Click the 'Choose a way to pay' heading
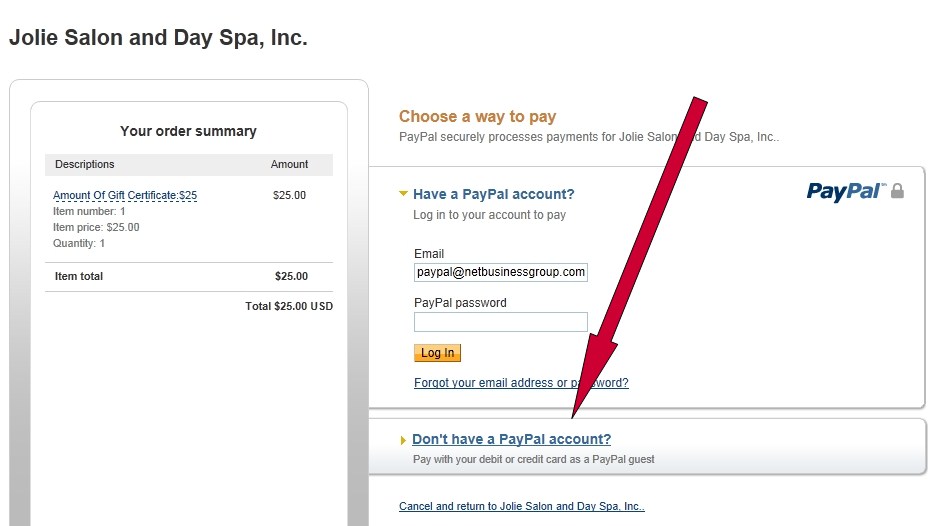938x526 pixels. (477, 116)
